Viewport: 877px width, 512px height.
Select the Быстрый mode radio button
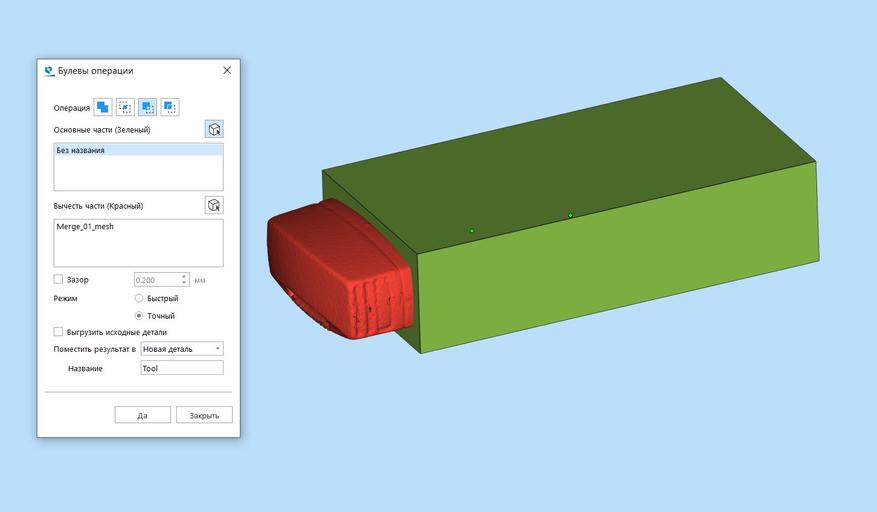[139, 298]
